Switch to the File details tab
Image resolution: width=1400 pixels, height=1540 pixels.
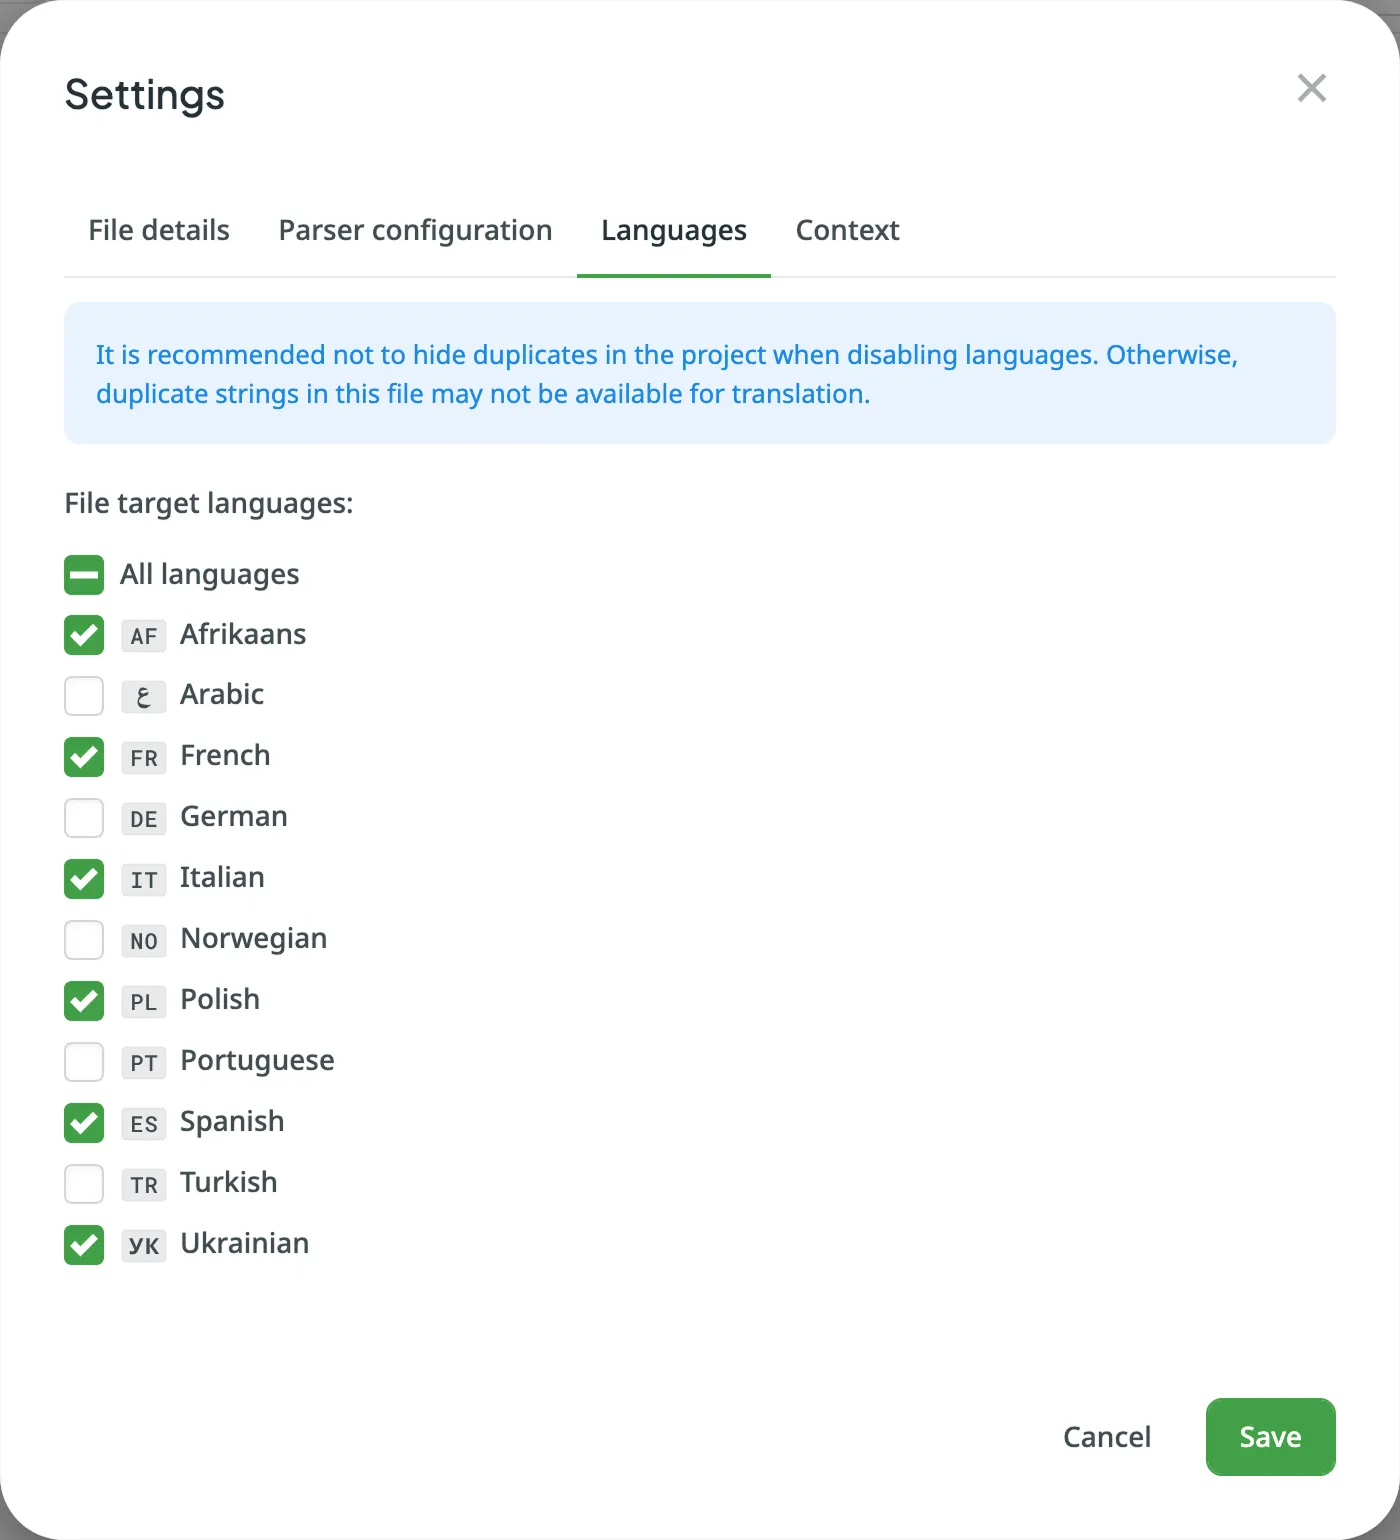pyautogui.click(x=157, y=231)
